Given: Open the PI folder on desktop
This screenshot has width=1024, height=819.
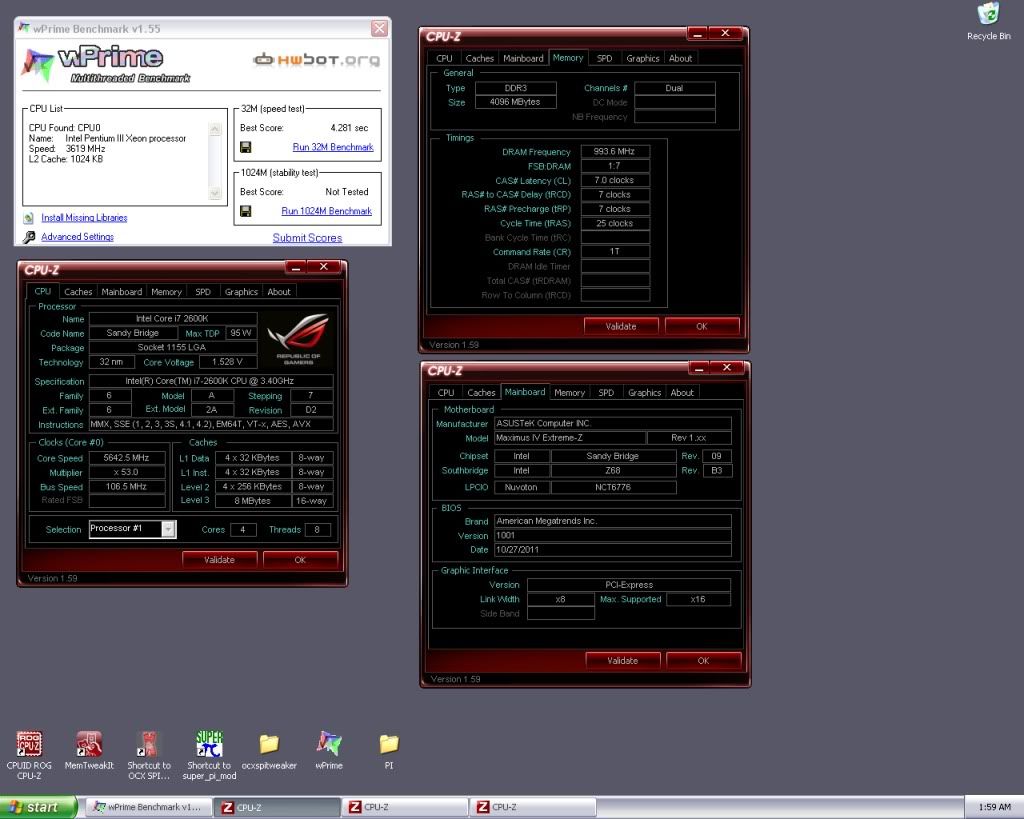Looking at the screenshot, I should tap(389, 745).
